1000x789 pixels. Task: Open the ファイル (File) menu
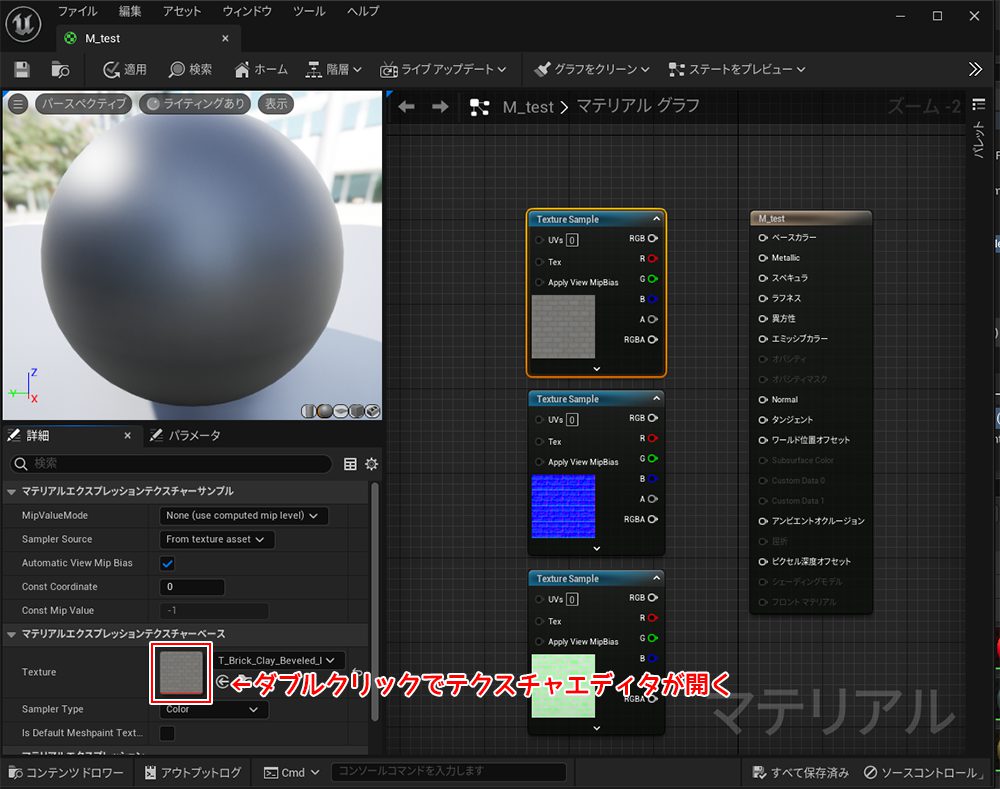click(77, 12)
